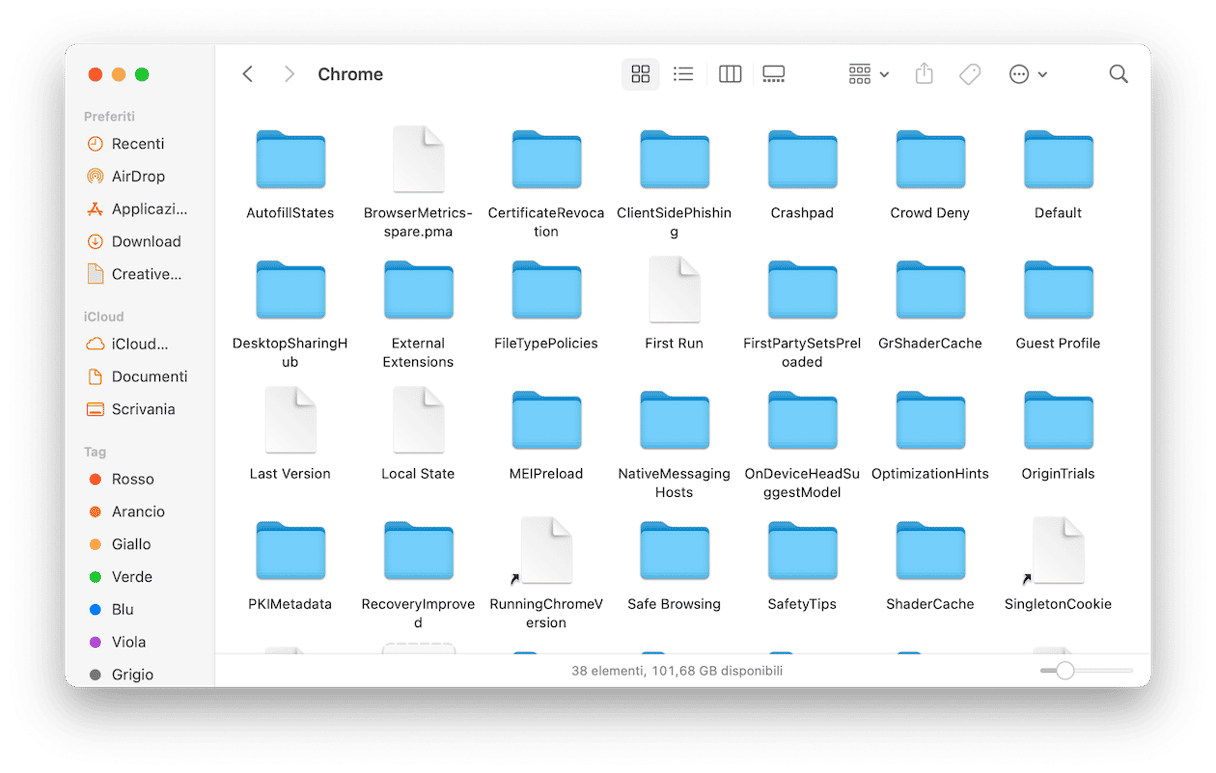Select the External Extensions folder
1216x773 pixels.
click(418, 290)
